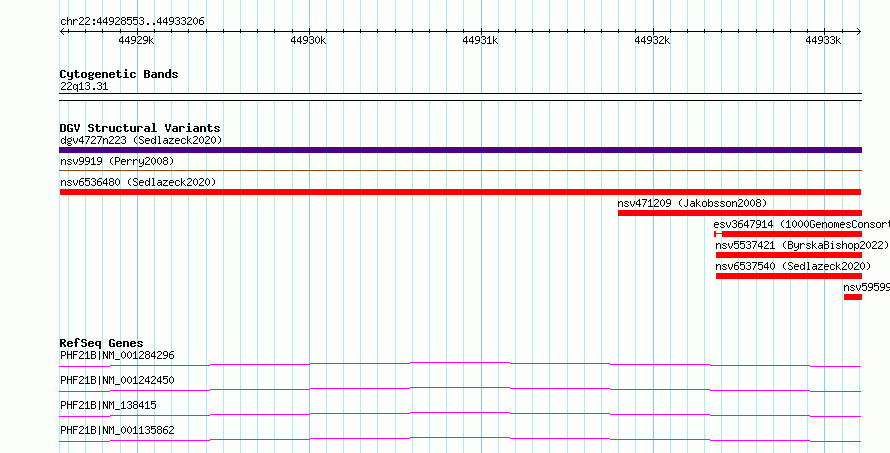The image size is (890, 453).
Task: Click nsv471209 (Jakobsson2008) variant label
Action: (x=692, y=203)
